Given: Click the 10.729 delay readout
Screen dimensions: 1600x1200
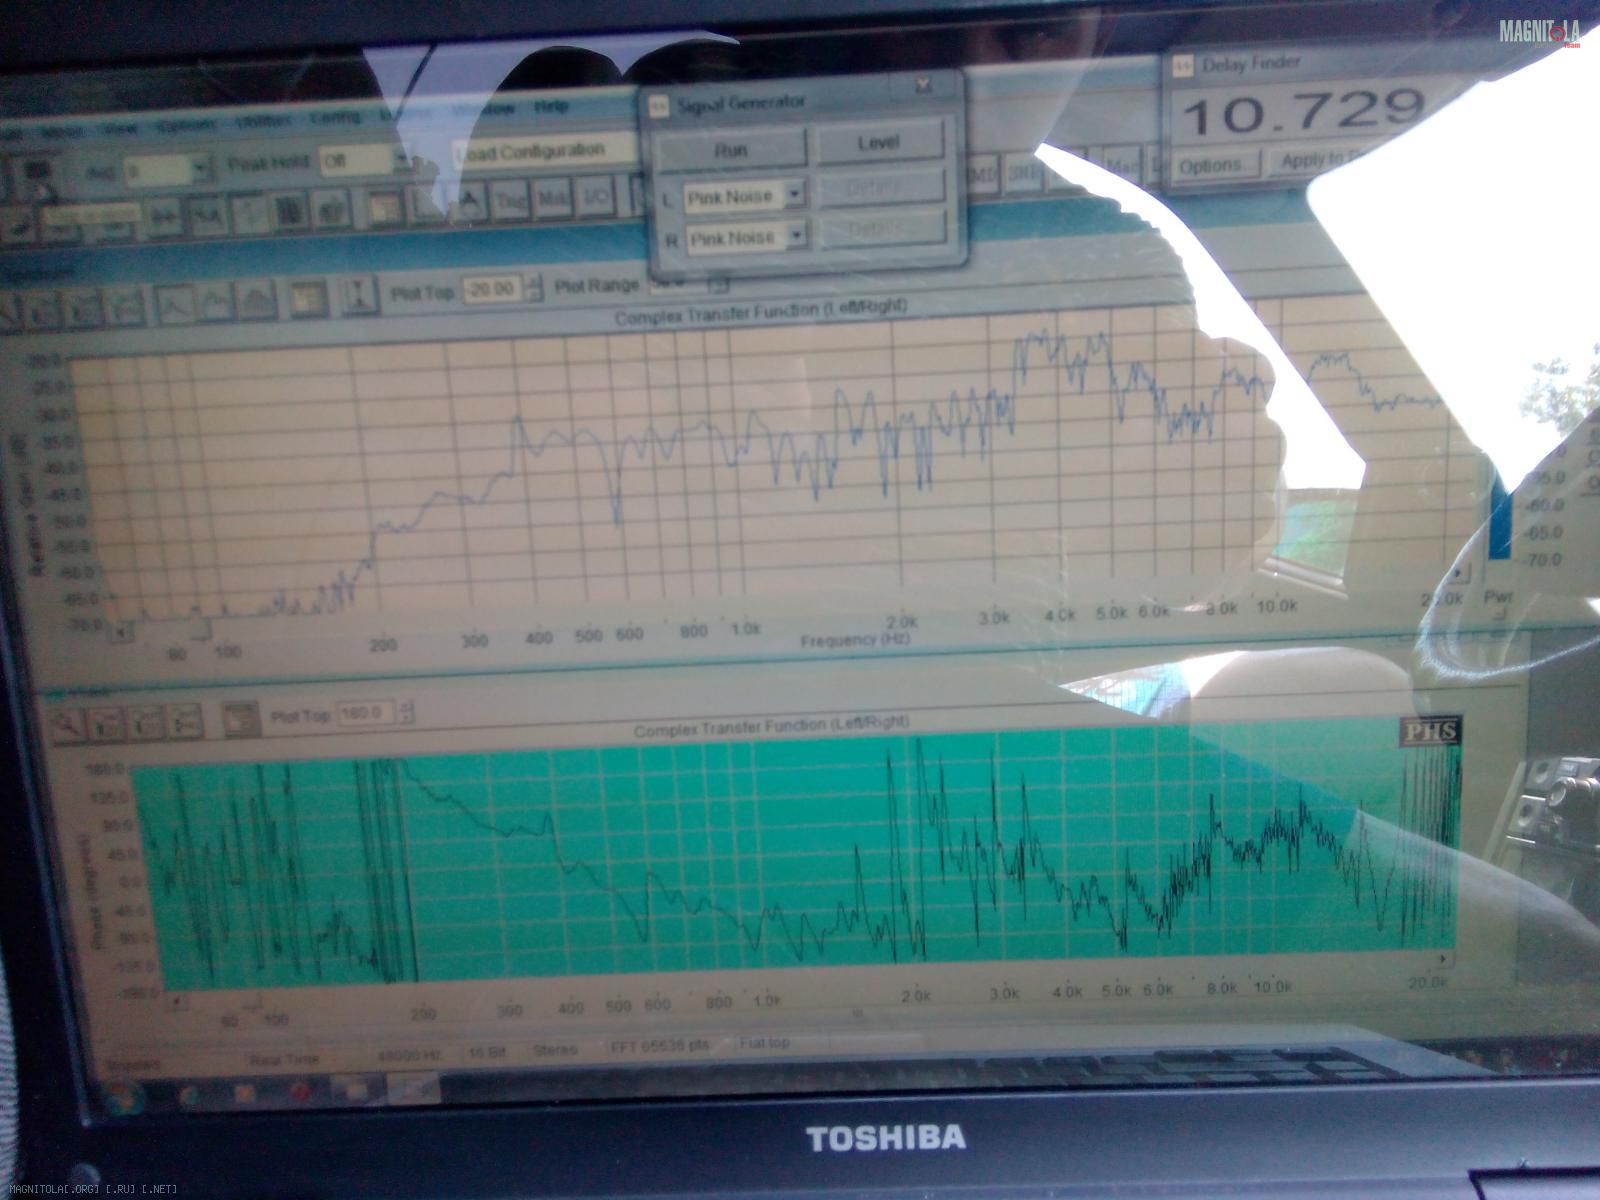Looking at the screenshot, I should [x=1304, y=111].
